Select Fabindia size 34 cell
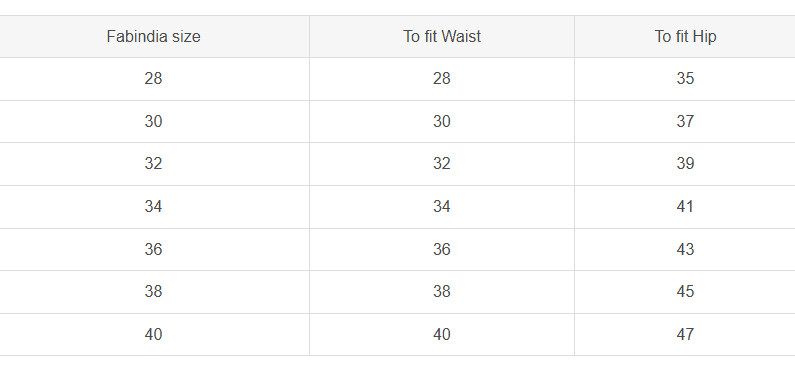 click(153, 207)
